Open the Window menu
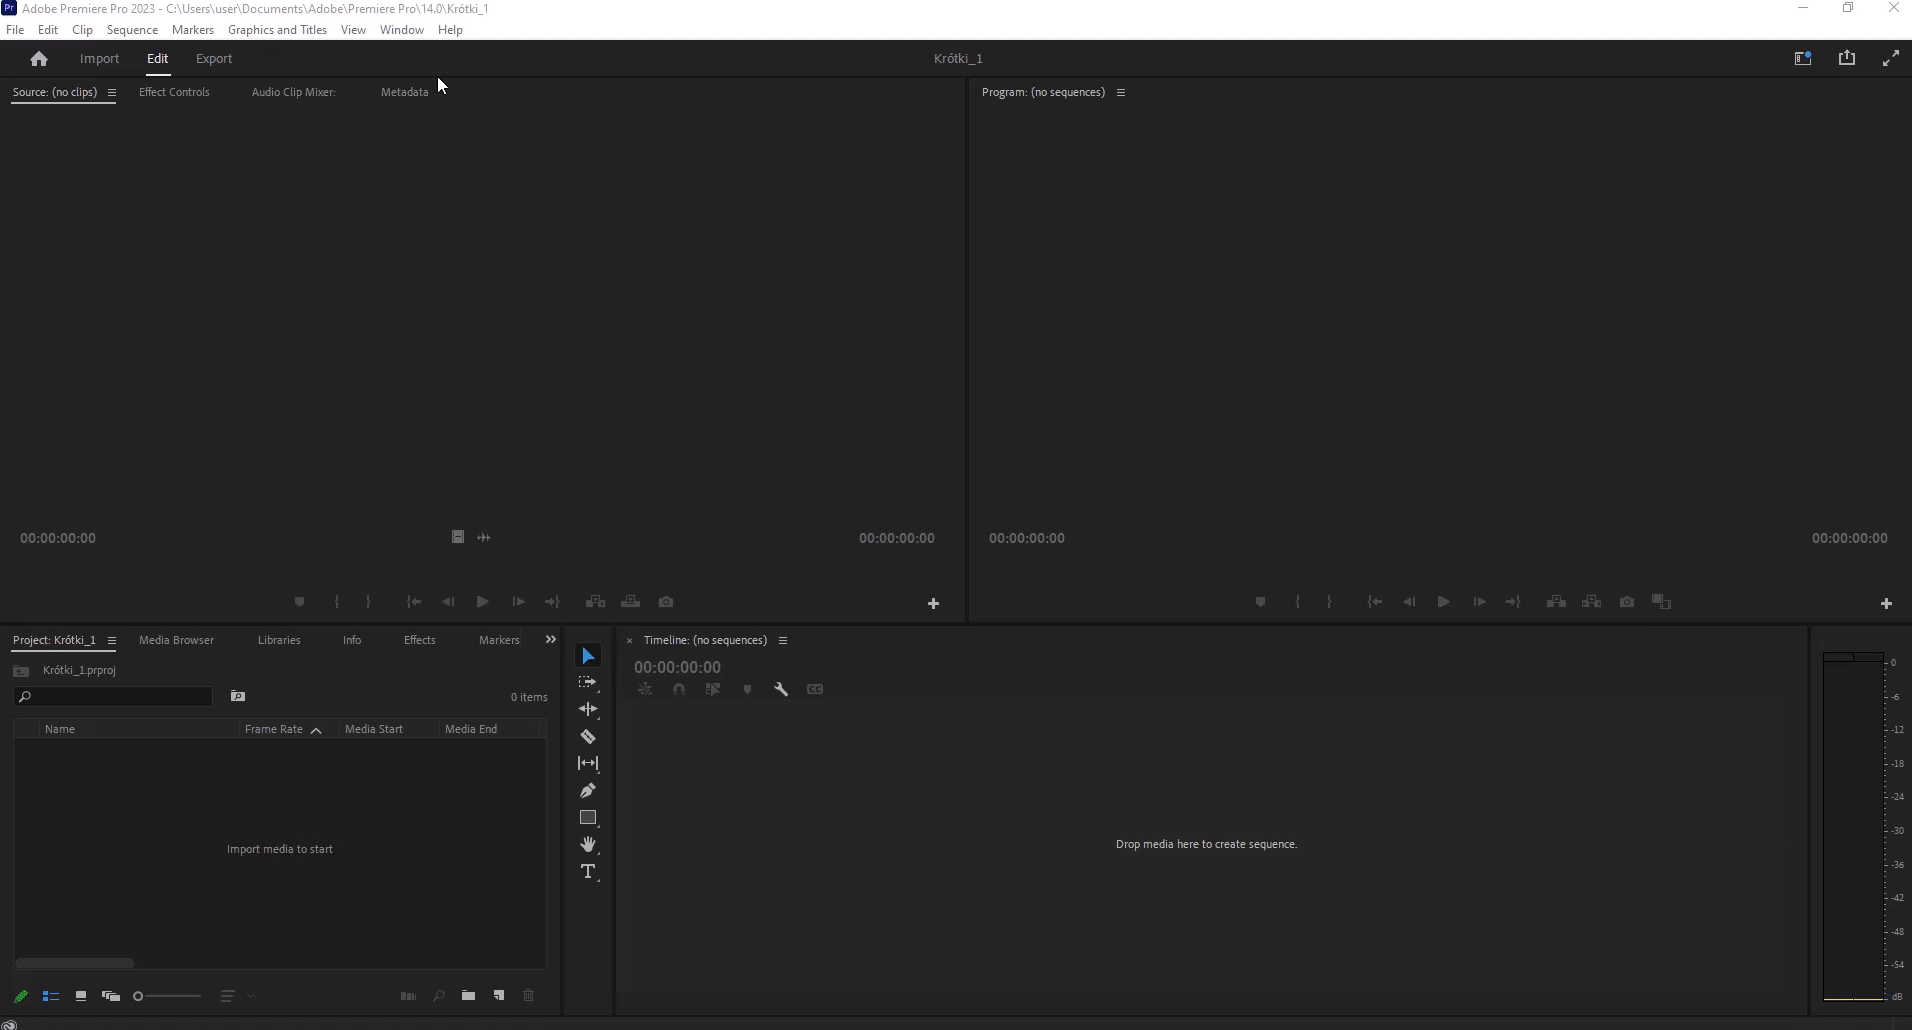1912x1030 pixels. (402, 30)
